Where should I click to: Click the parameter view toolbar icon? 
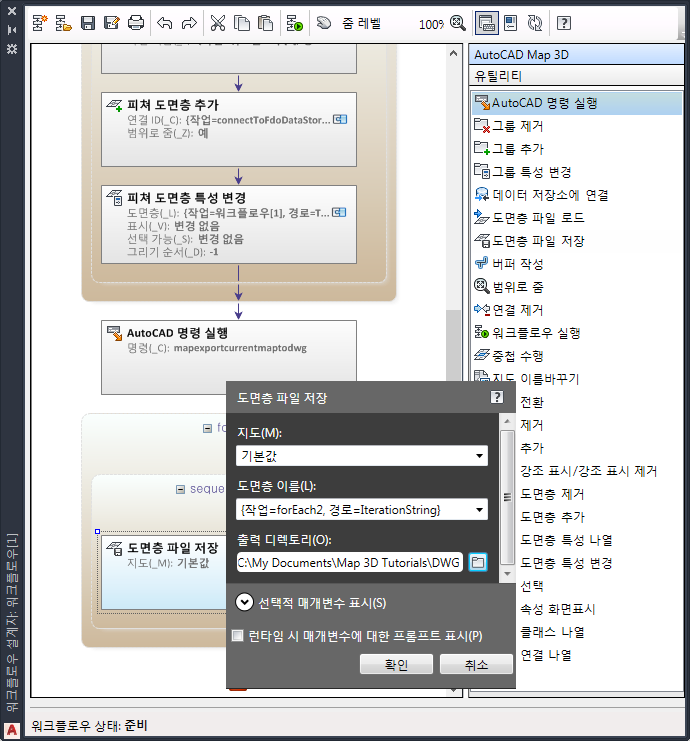point(511,23)
